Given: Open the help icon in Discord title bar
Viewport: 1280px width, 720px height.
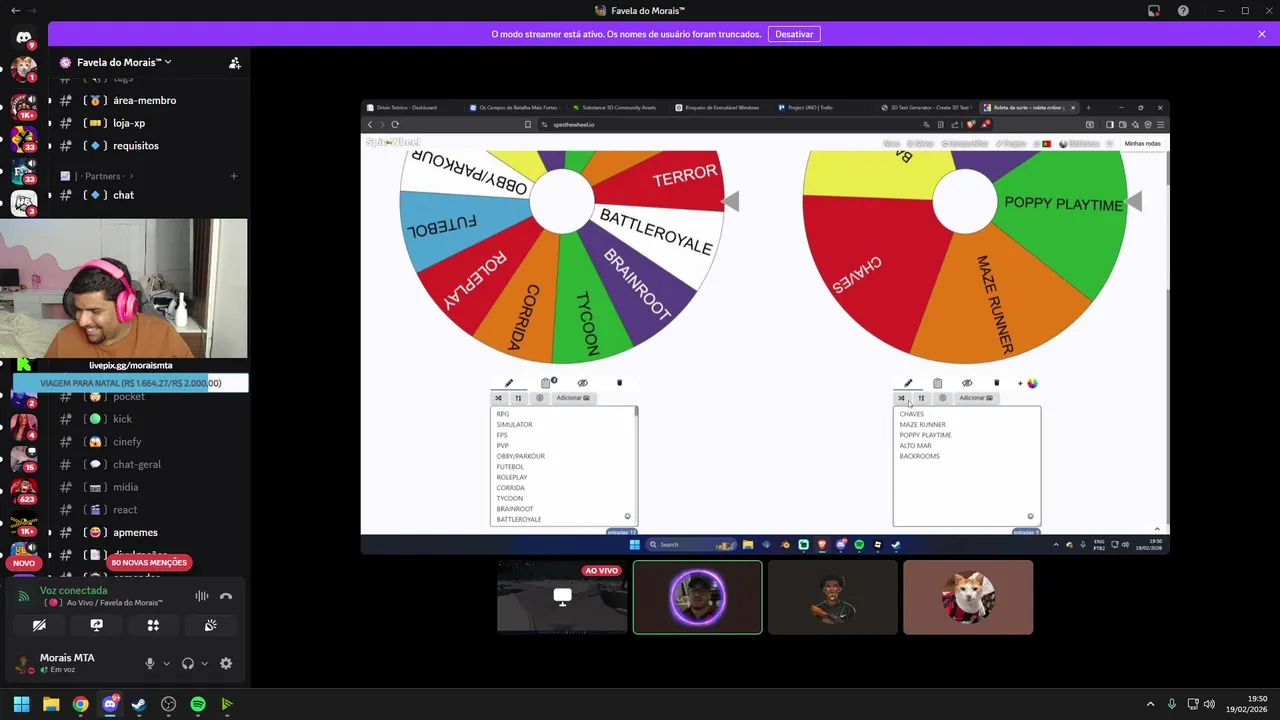Looking at the screenshot, I should 1184,11.
